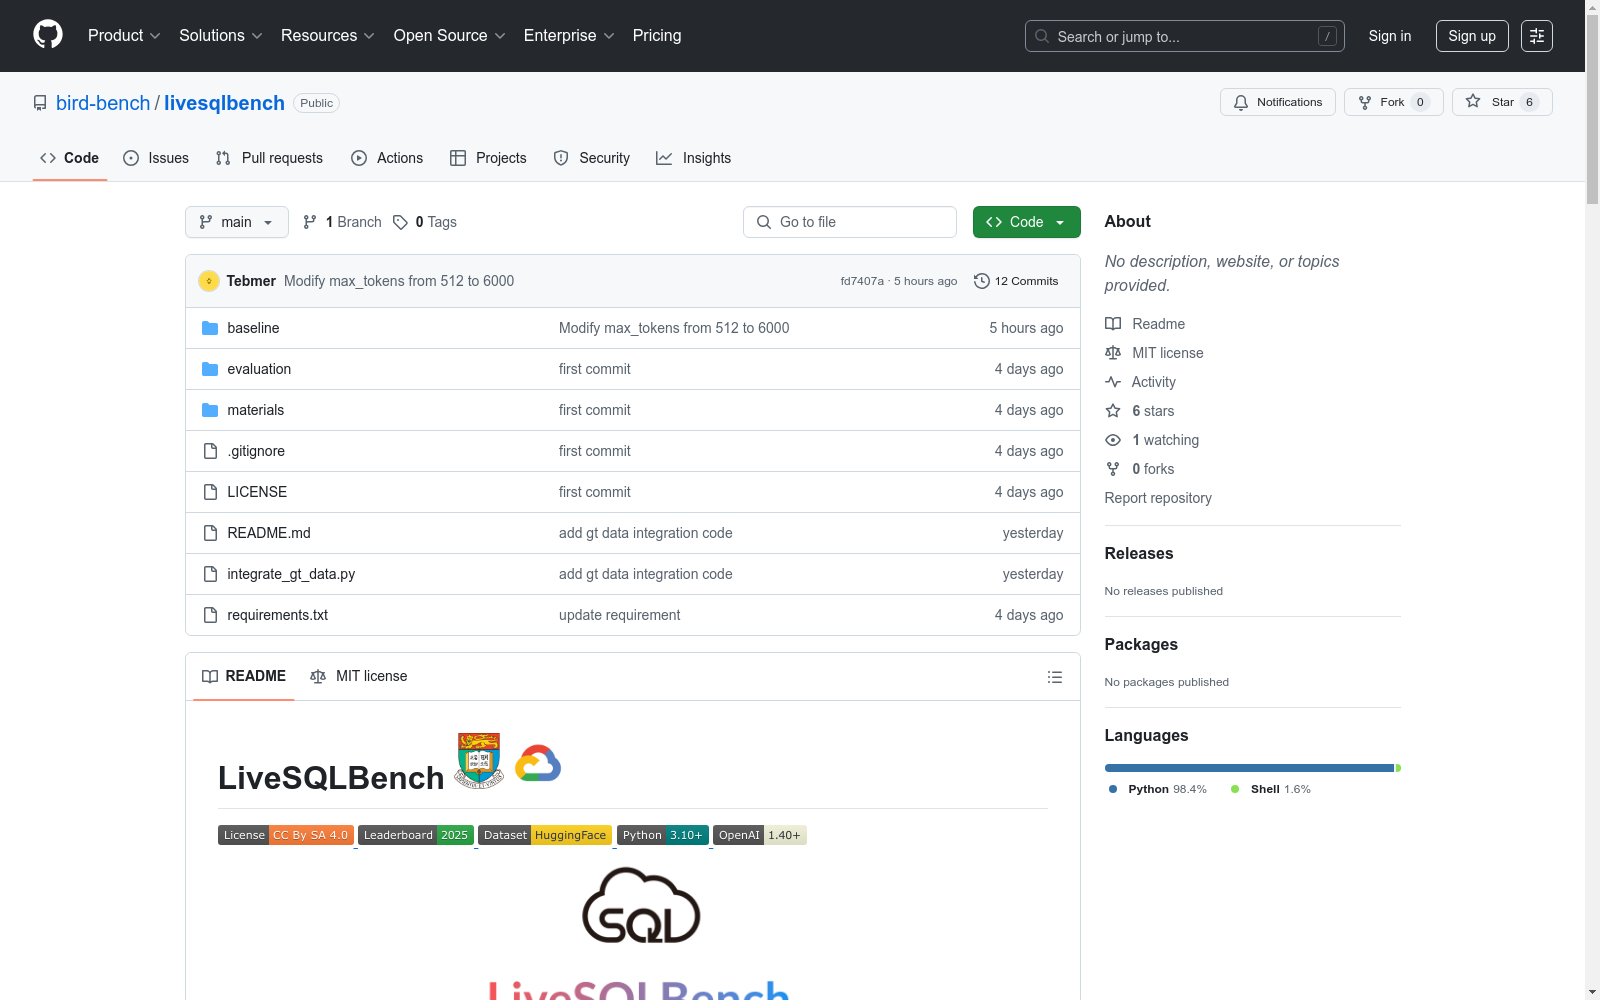Click the baseline folder icon
This screenshot has width=1600, height=1000.
210,328
